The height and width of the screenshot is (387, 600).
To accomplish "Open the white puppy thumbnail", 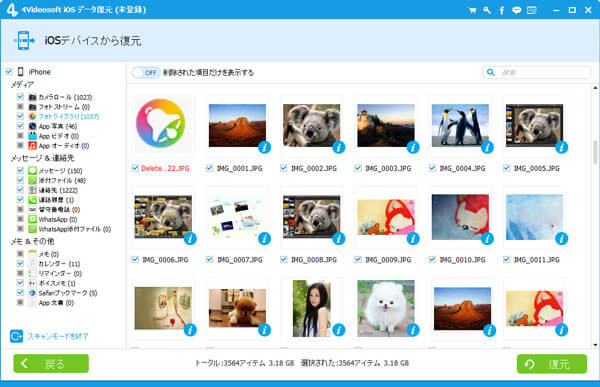I will (386, 308).
